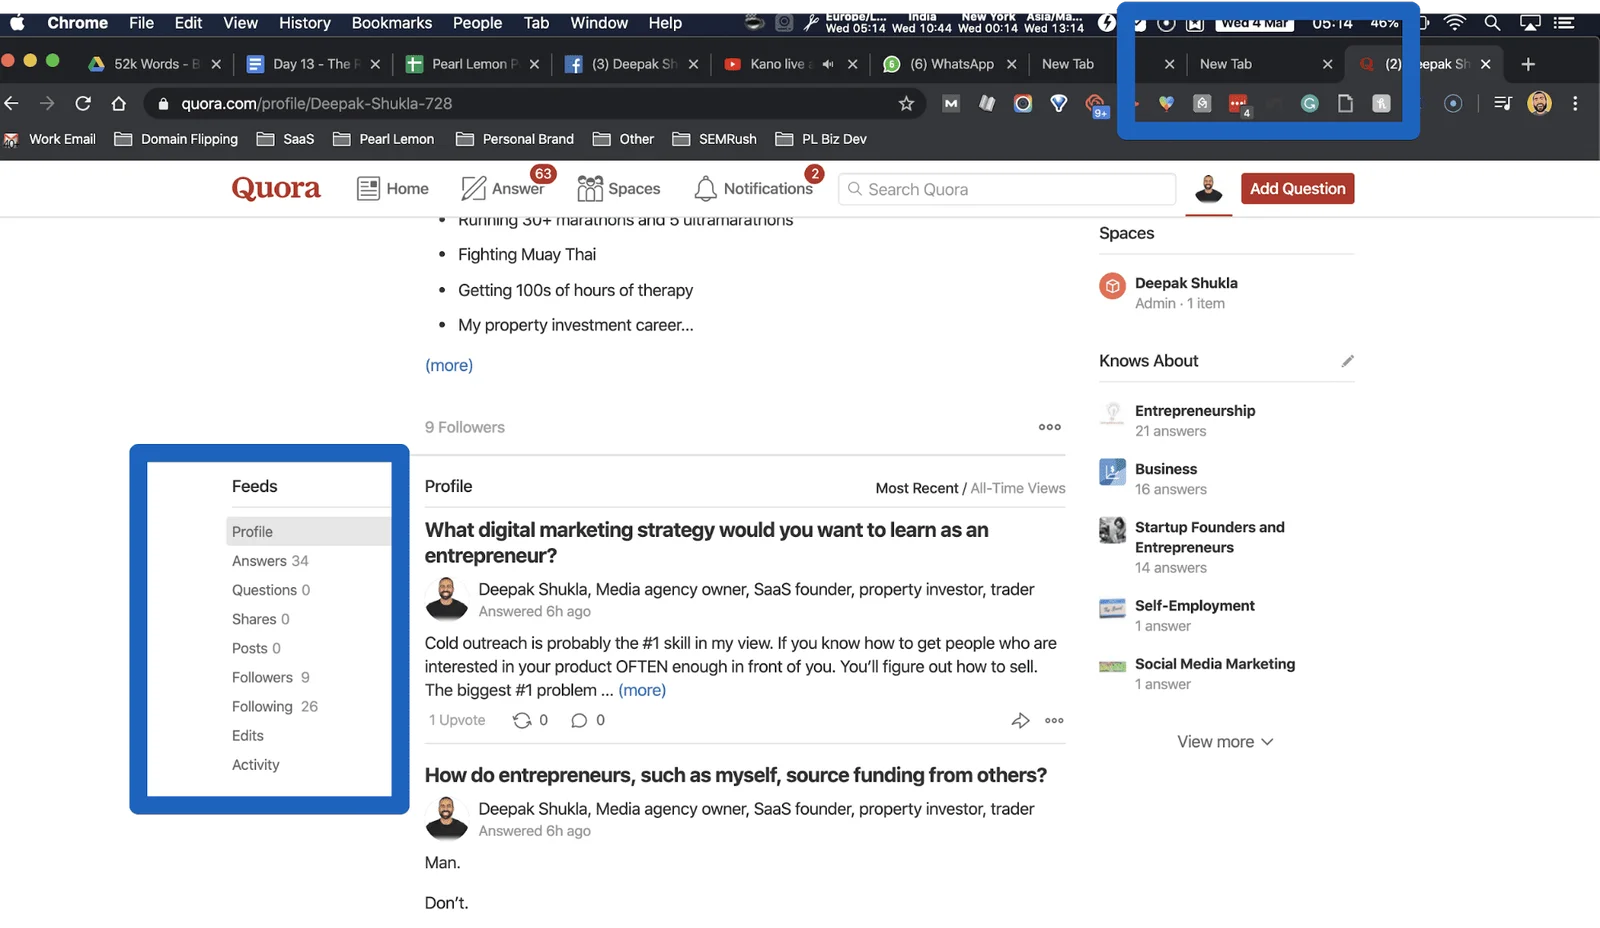Screen dimensions: 1600x928
Task: Click the address bar URL
Action: point(317,103)
